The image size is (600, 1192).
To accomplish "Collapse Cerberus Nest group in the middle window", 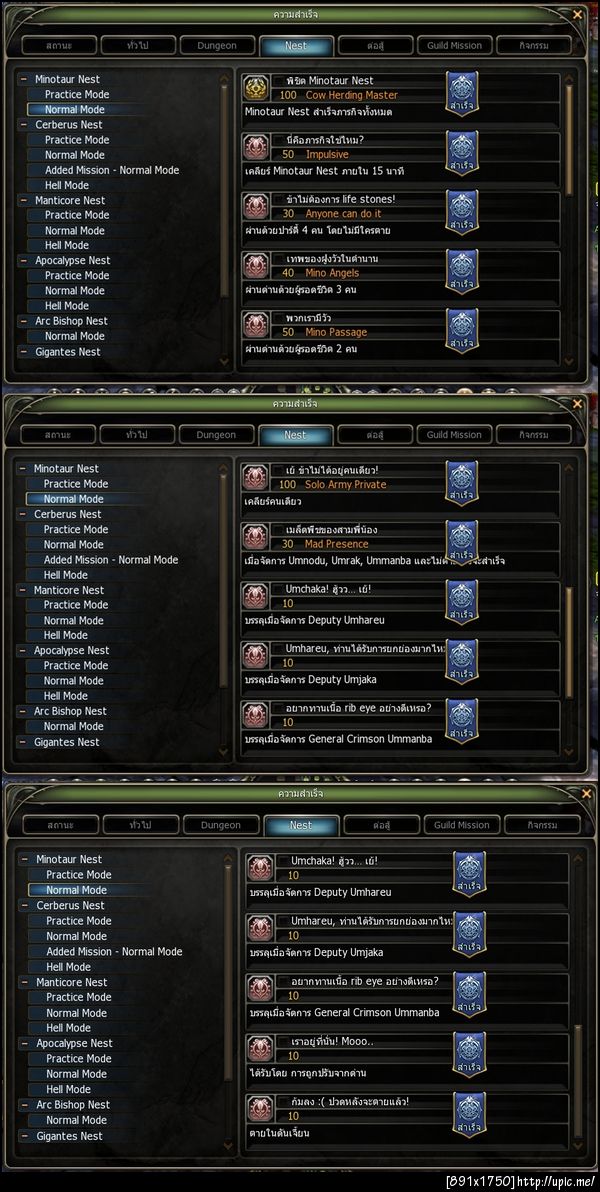I will (23, 514).
